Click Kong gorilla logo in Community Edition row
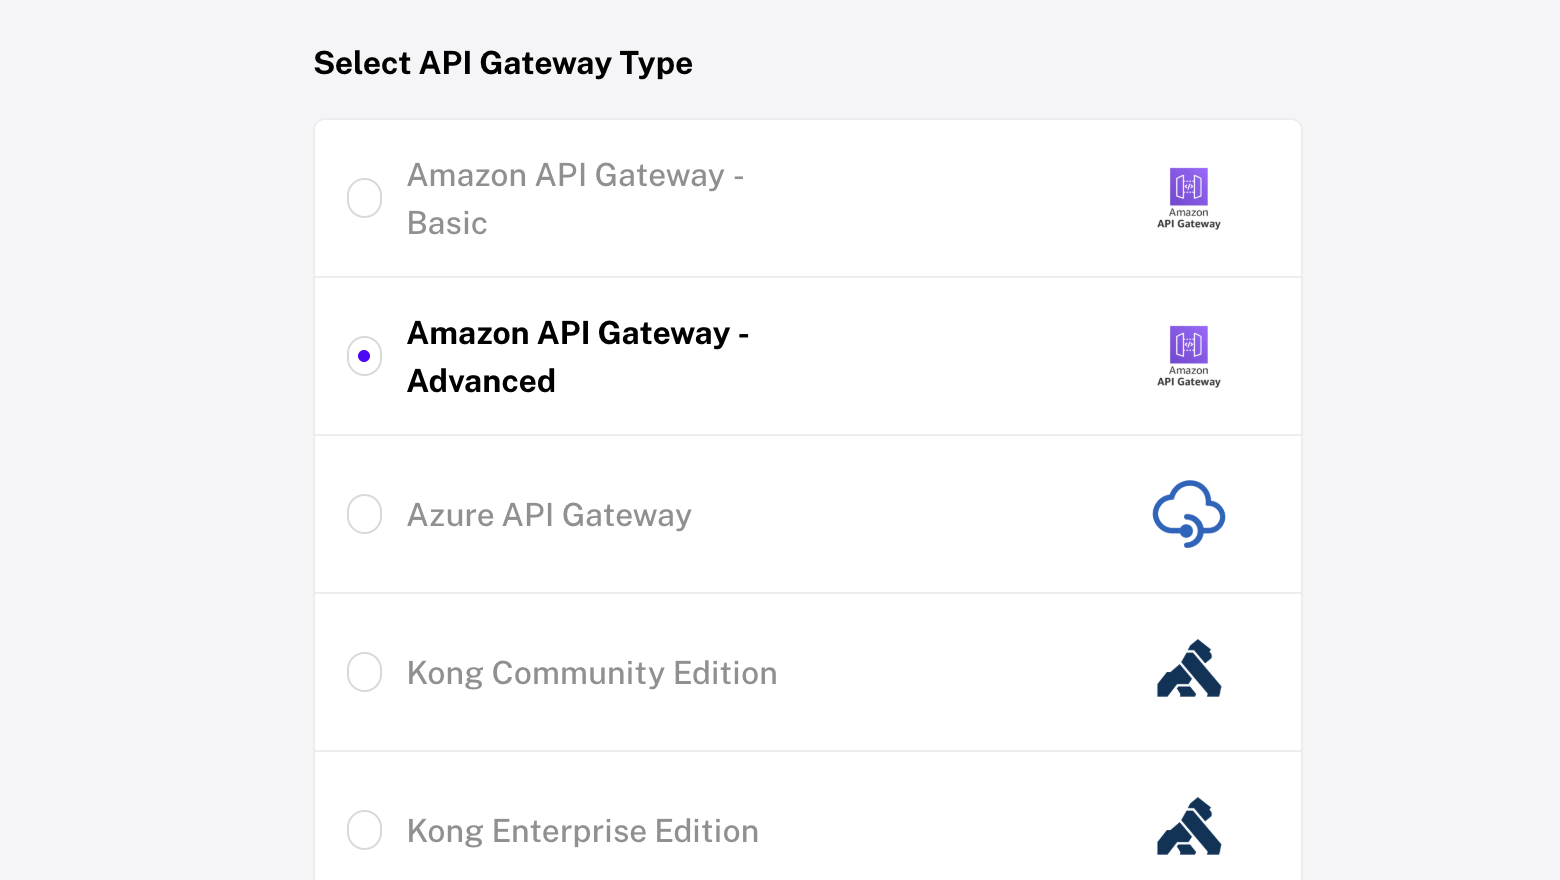The height and width of the screenshot is (880, 1560). (x=1188, y=670)
